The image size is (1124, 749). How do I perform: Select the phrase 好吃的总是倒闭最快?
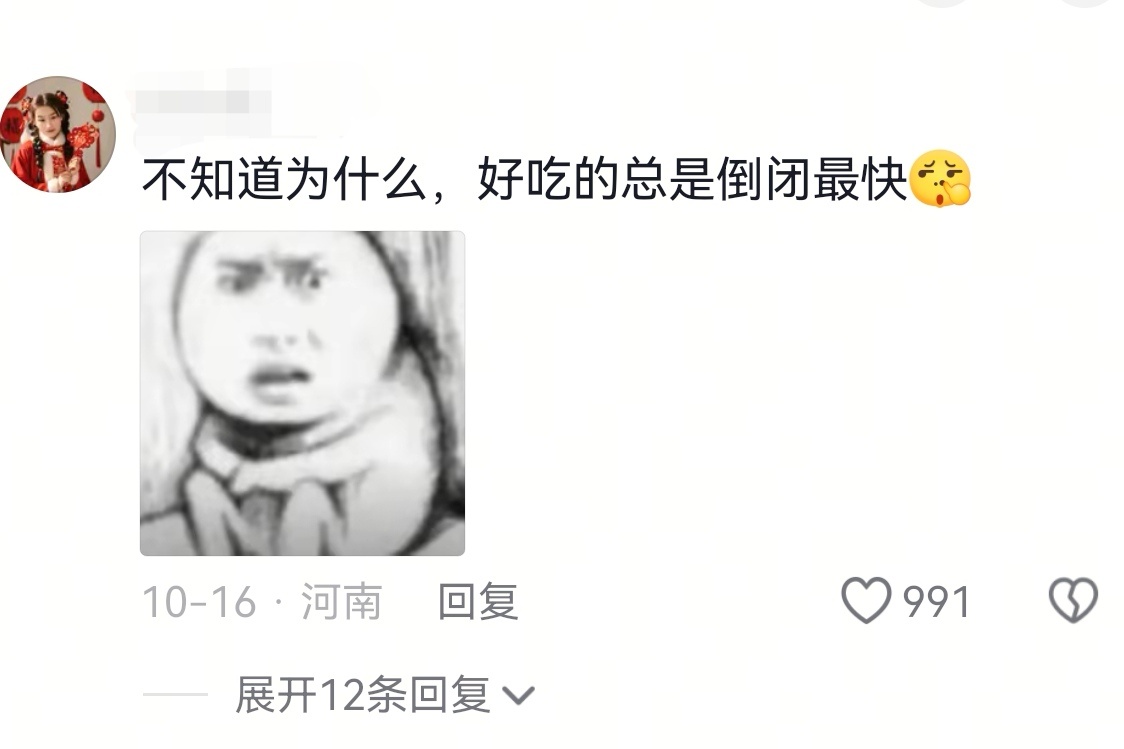(x=692, y=179)
